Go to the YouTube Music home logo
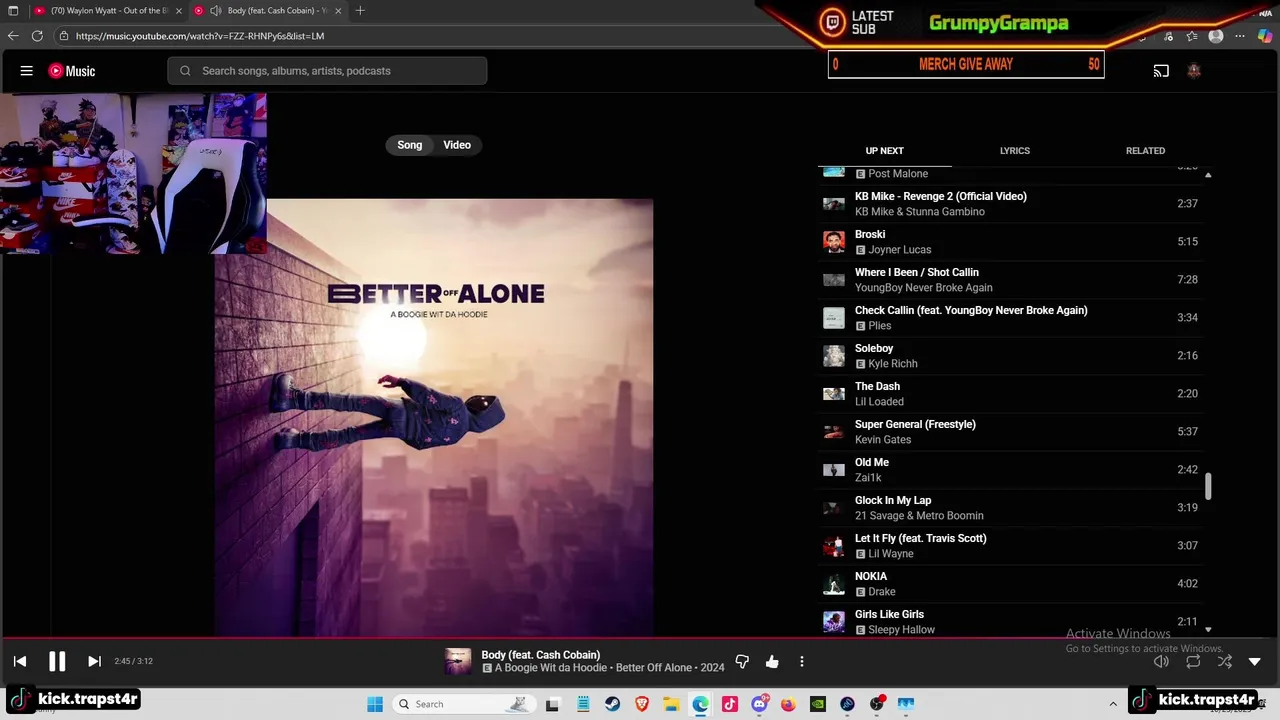The image size is (1280, 720). tap(72, 71)
